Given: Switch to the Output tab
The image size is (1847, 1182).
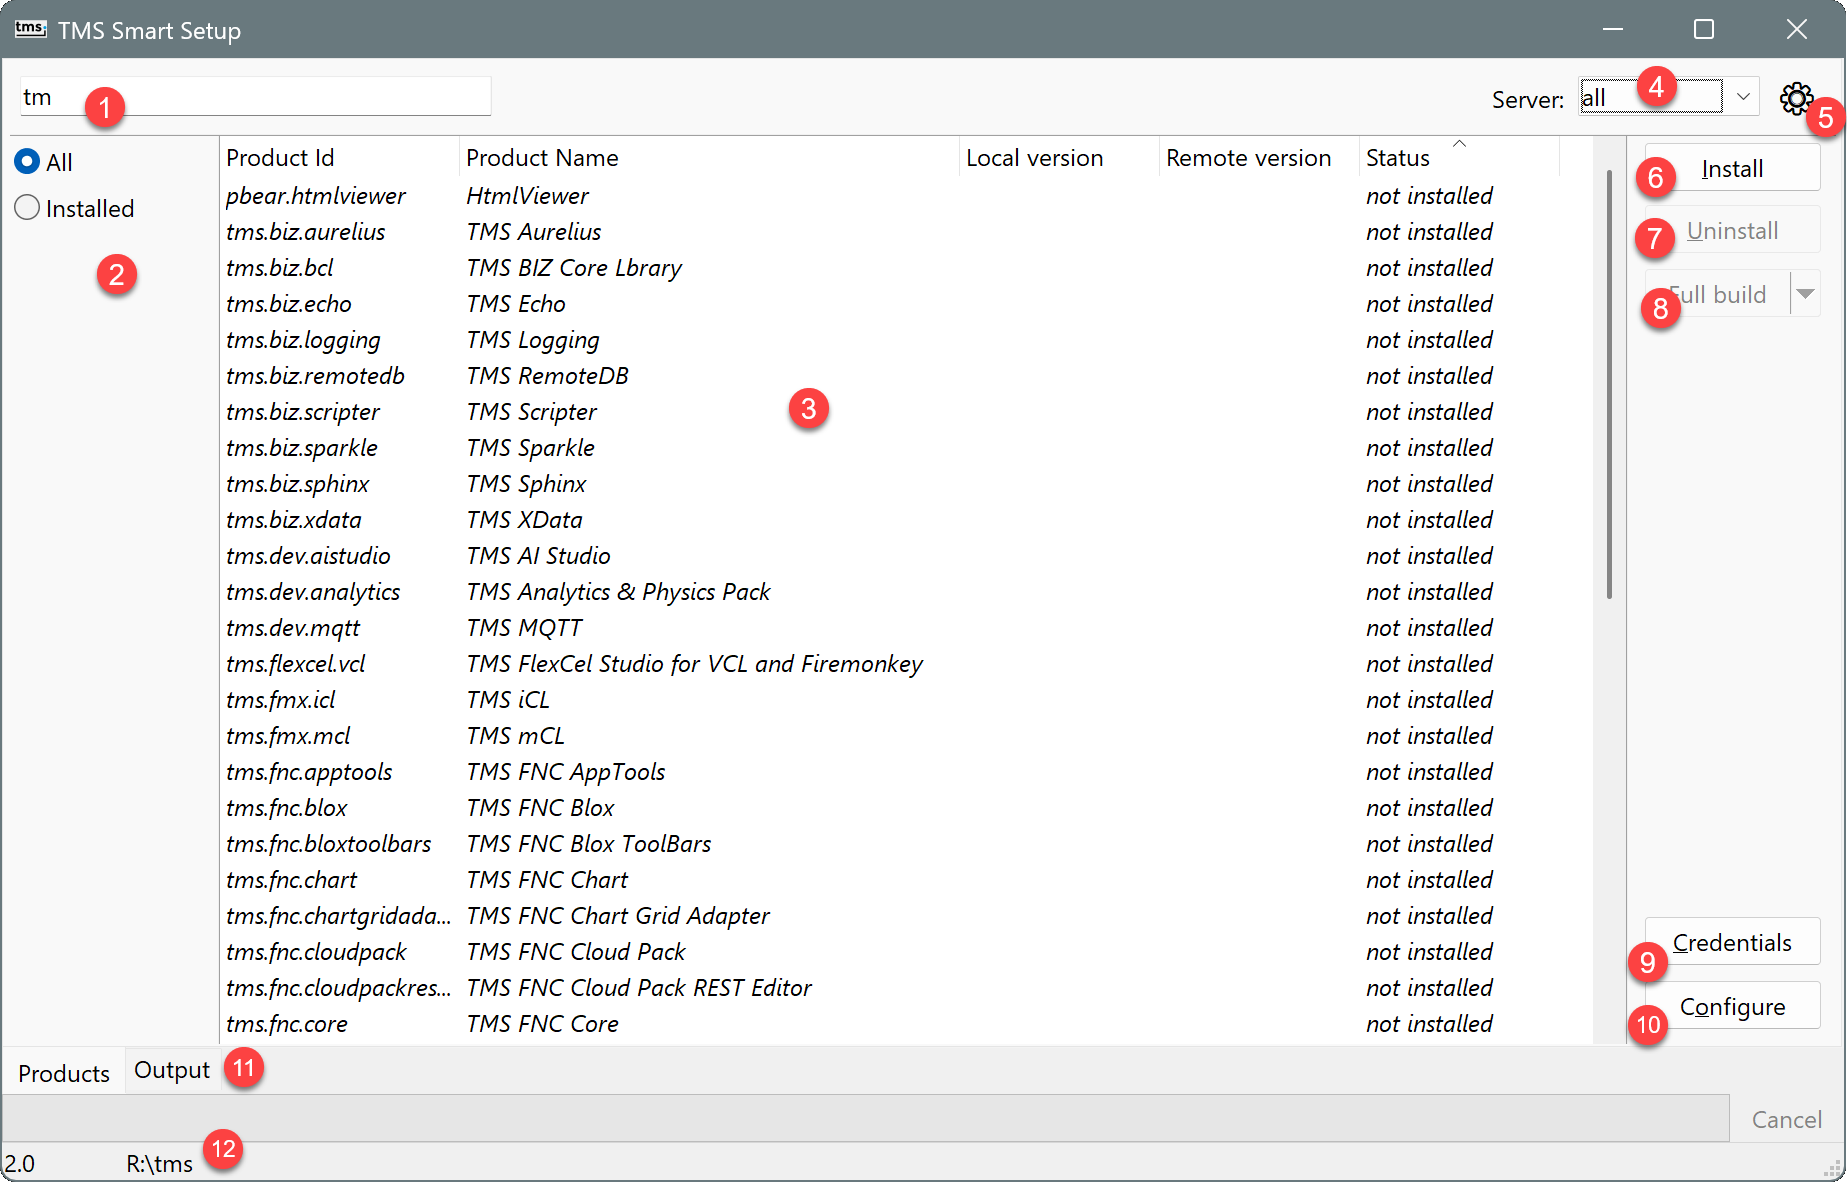Looking at the screenshot, I should [x=170, y=1069].
